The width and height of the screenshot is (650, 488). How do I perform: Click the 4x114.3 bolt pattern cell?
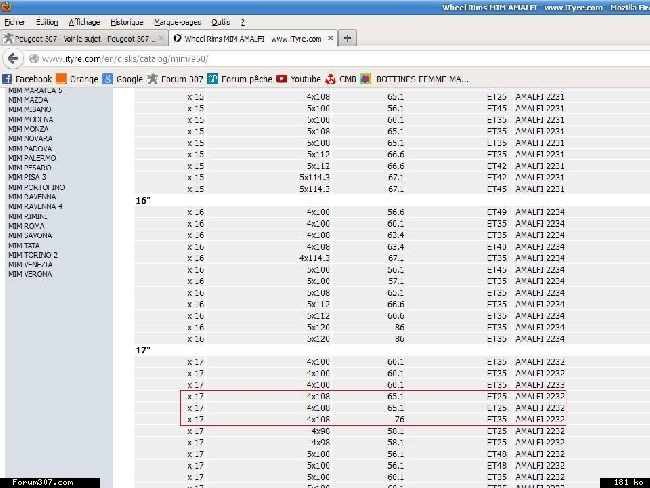pyautogui.click(x=314, y=258)
